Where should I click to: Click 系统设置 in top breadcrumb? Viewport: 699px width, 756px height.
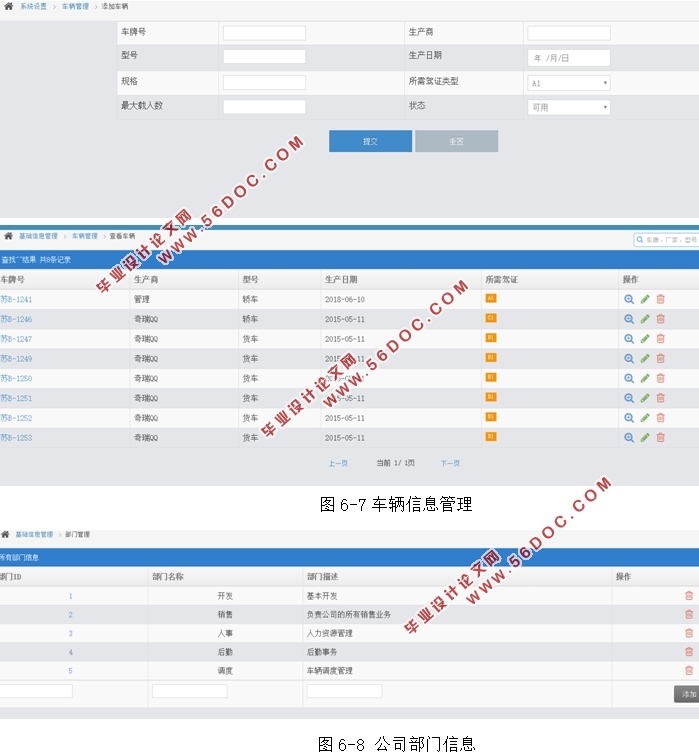(33, 6)
